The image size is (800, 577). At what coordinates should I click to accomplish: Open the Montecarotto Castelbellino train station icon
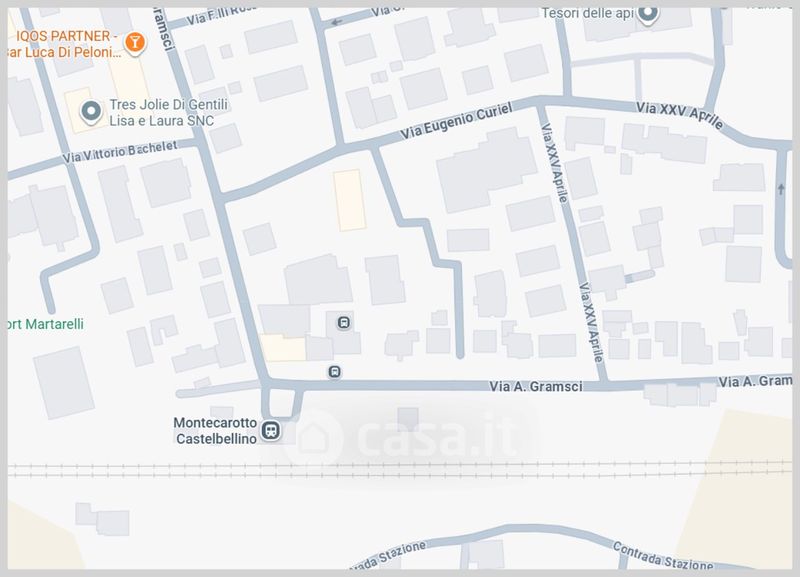point(270,431)
